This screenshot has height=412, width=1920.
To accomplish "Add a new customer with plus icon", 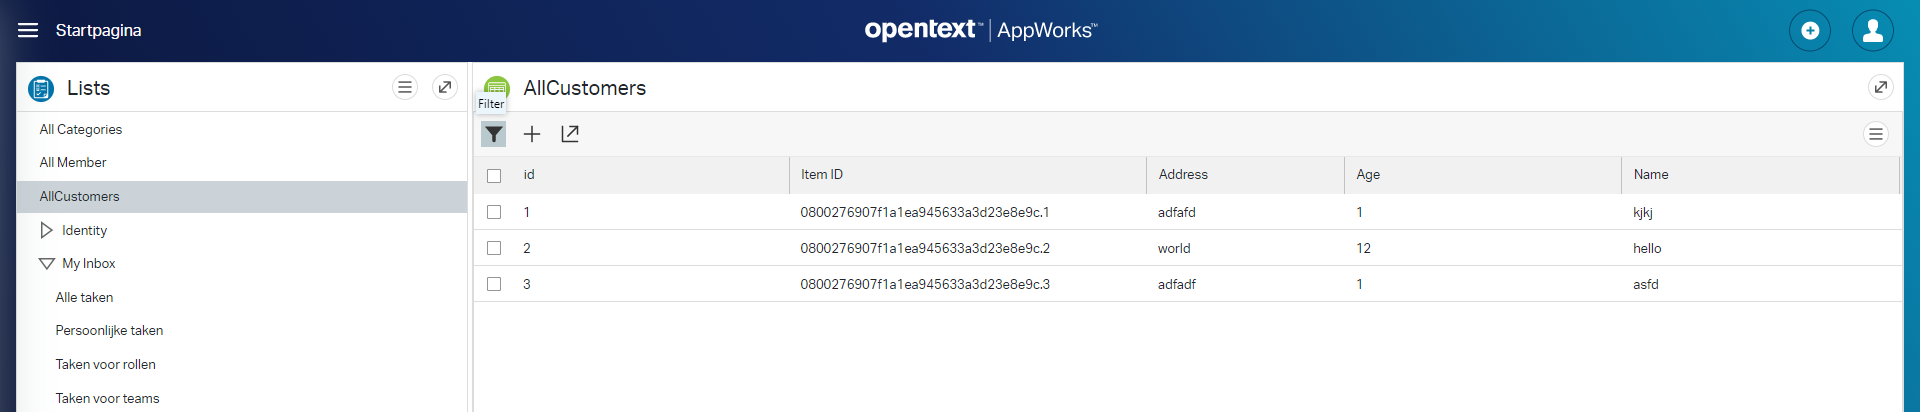I will [x=532, y=134].
